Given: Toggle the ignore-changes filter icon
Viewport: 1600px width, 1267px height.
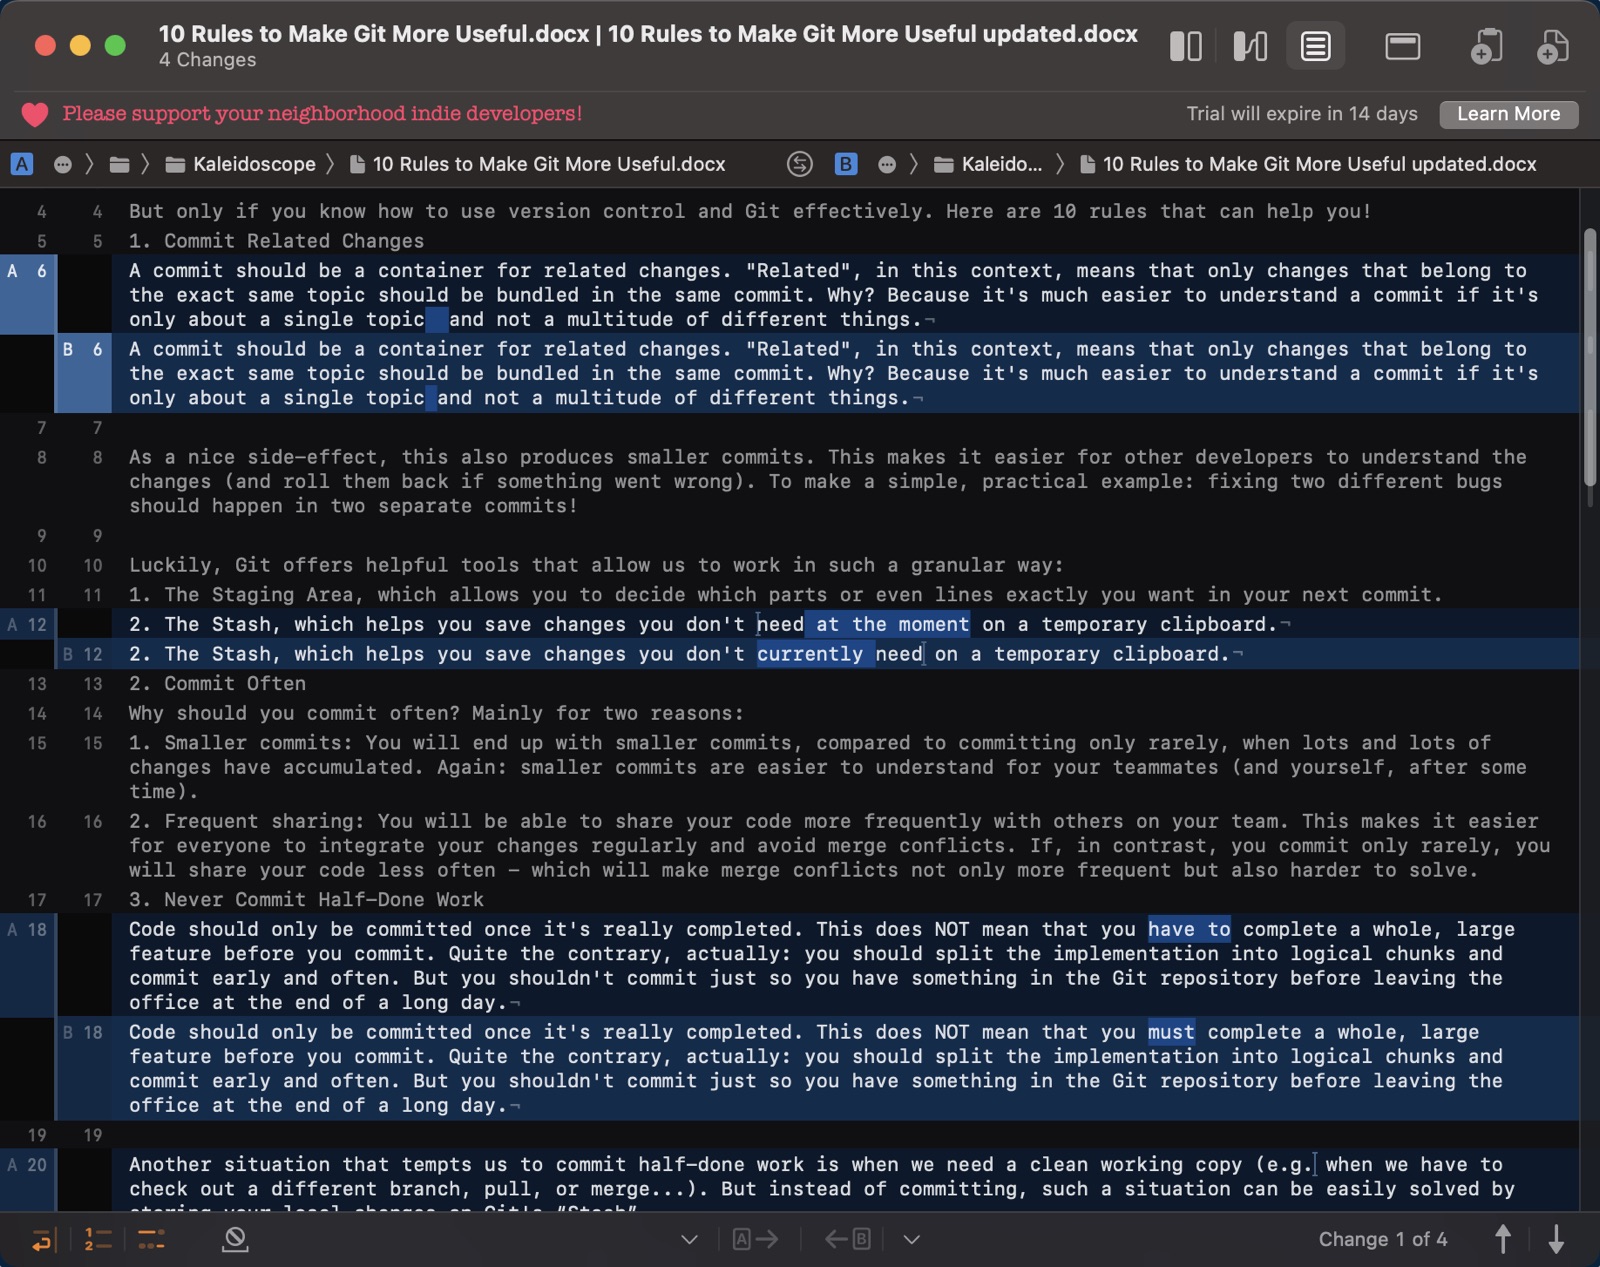Looking at the screenshot, I should (x=235, y=1240).
